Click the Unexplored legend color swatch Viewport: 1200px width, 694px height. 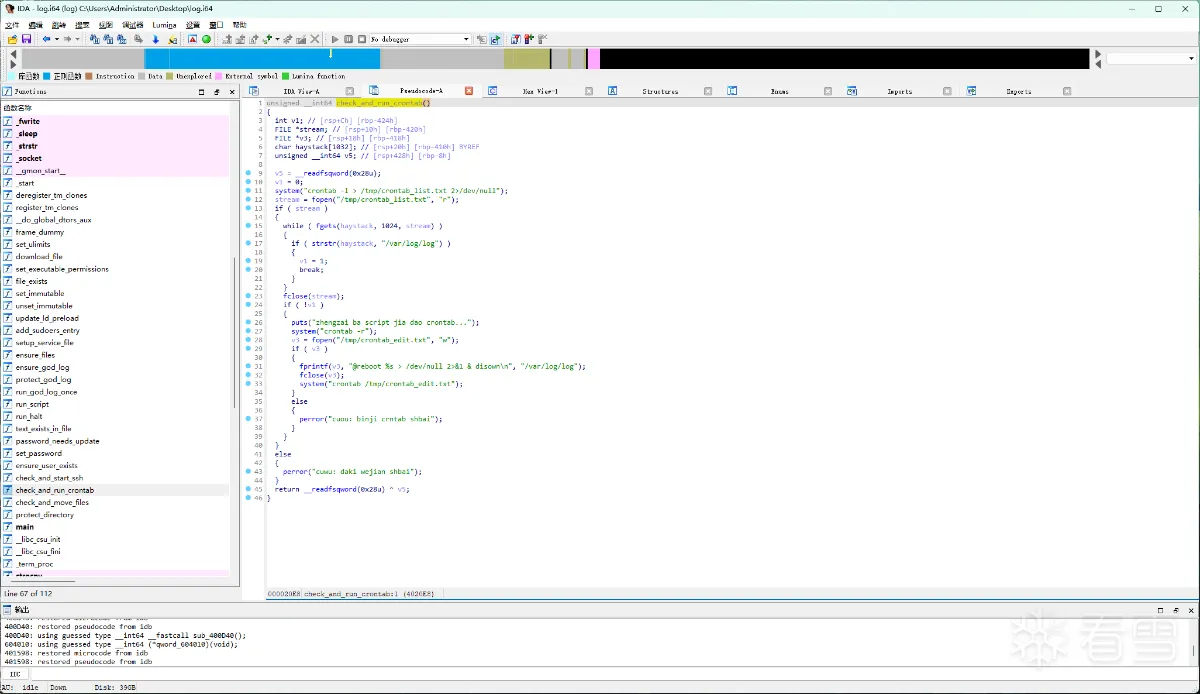pos(170,76)
